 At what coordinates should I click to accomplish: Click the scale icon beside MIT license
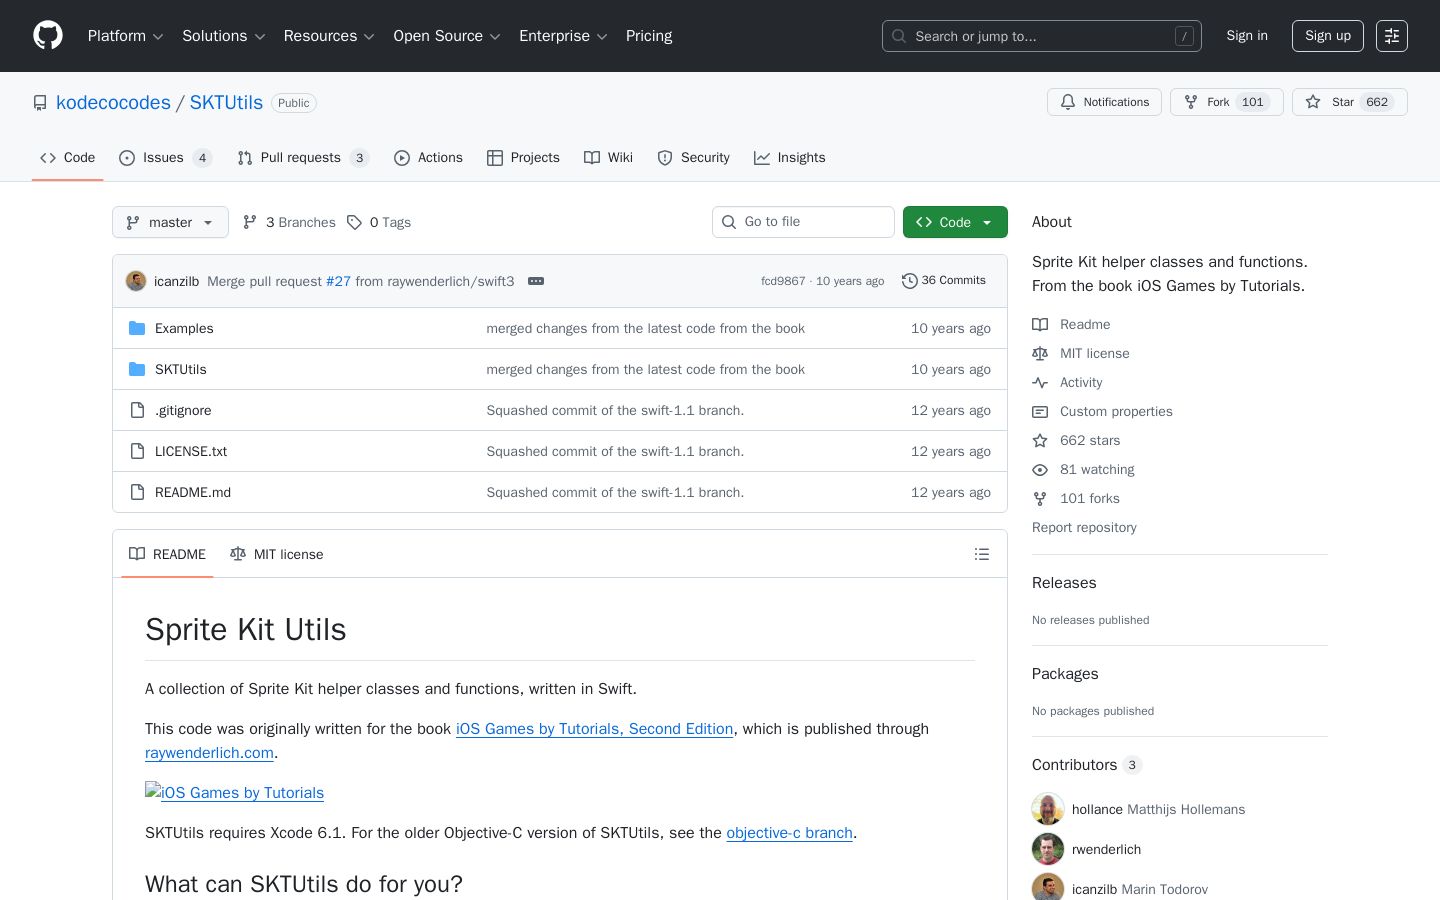click(x=1040, y=353)
